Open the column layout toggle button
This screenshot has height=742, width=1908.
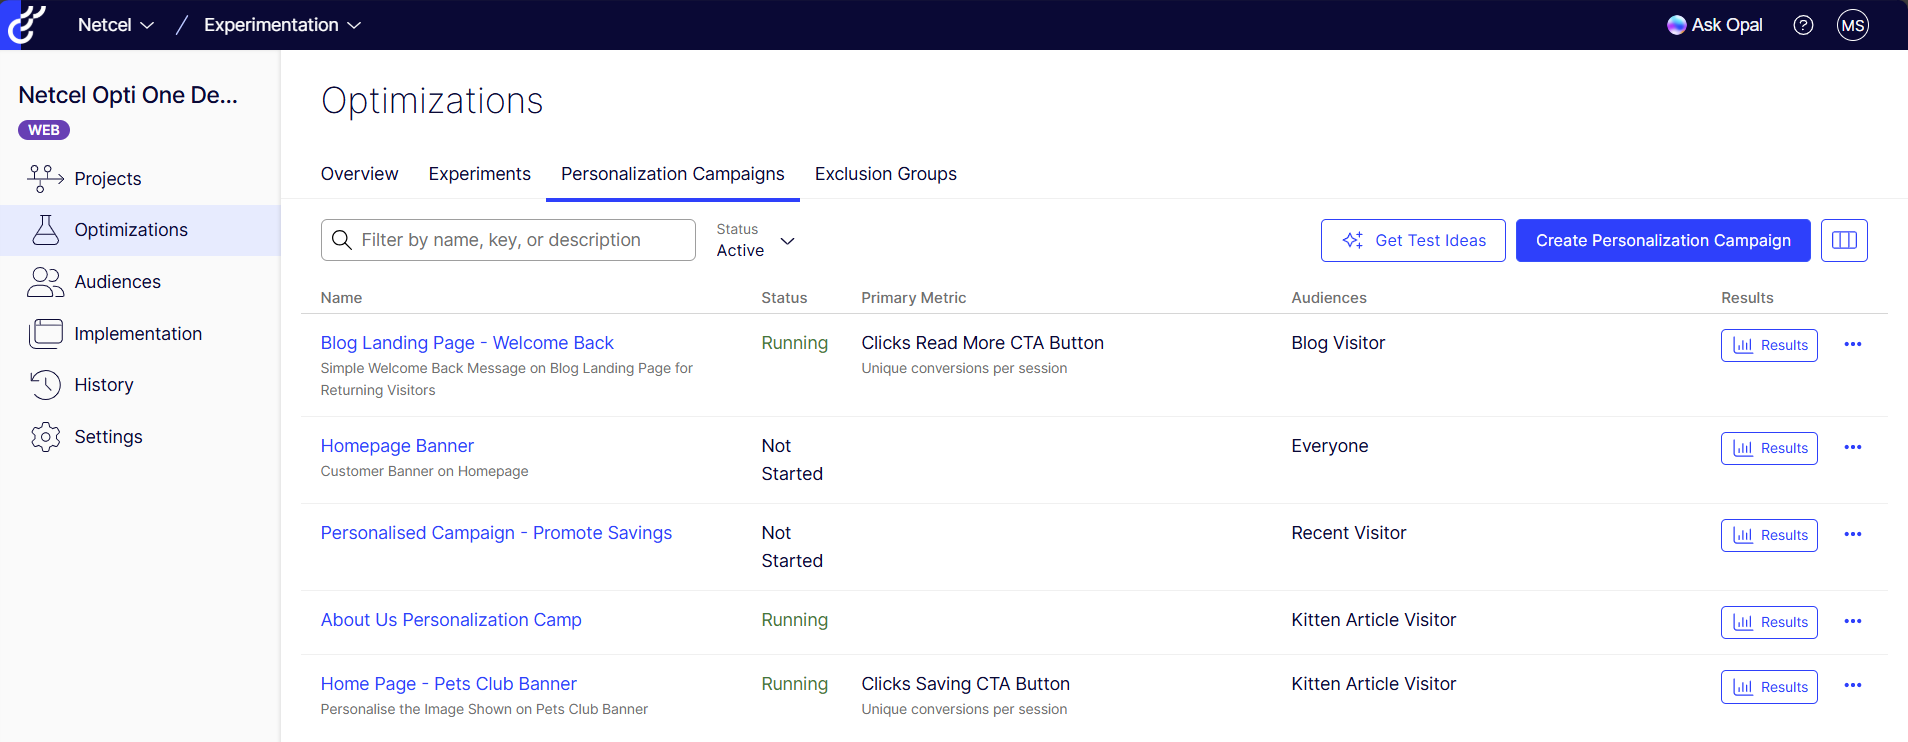pyautogui.click(x=1844, y=240)
